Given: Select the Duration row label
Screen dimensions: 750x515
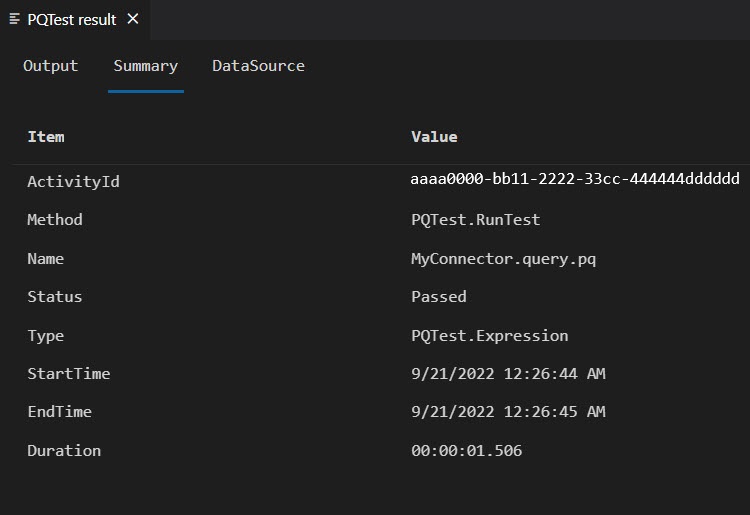Looking at the screenshot, I should pos(64,451).
